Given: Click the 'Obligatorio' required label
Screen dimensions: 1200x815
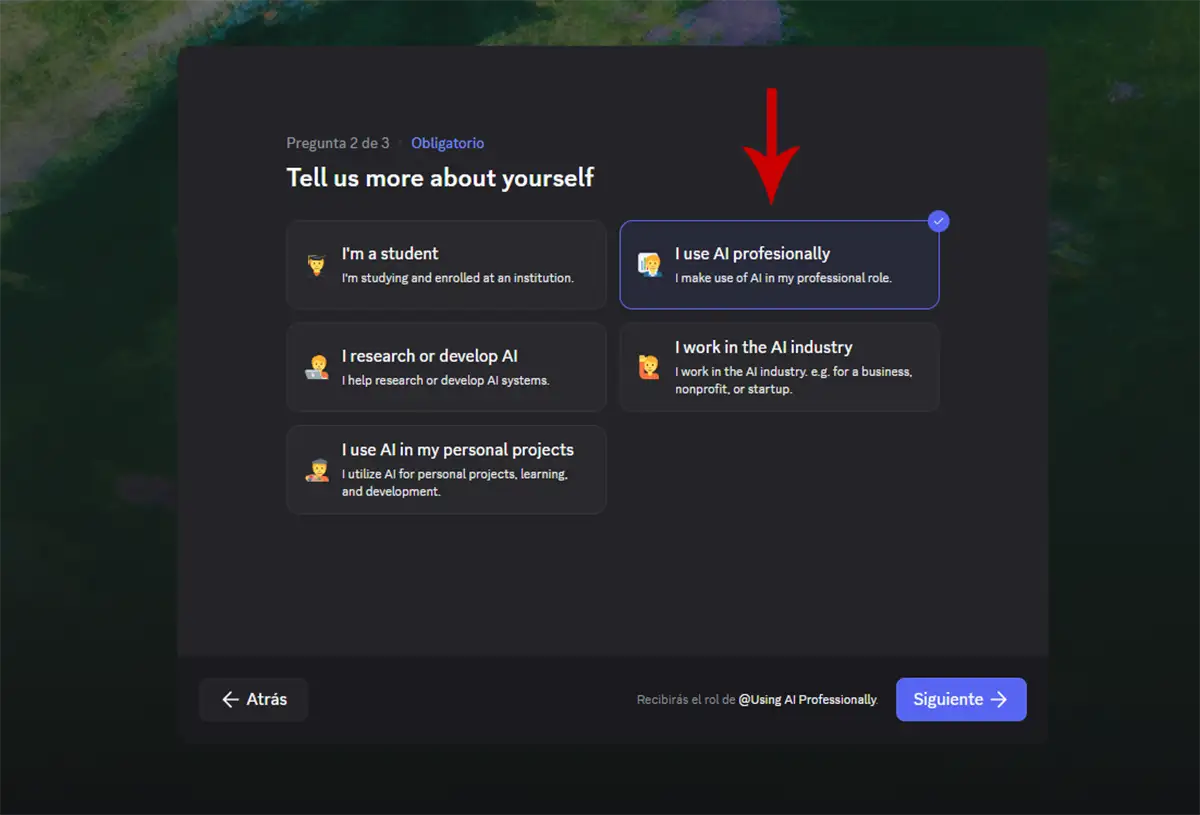Looking at the screenshot, I should [447, 143].
